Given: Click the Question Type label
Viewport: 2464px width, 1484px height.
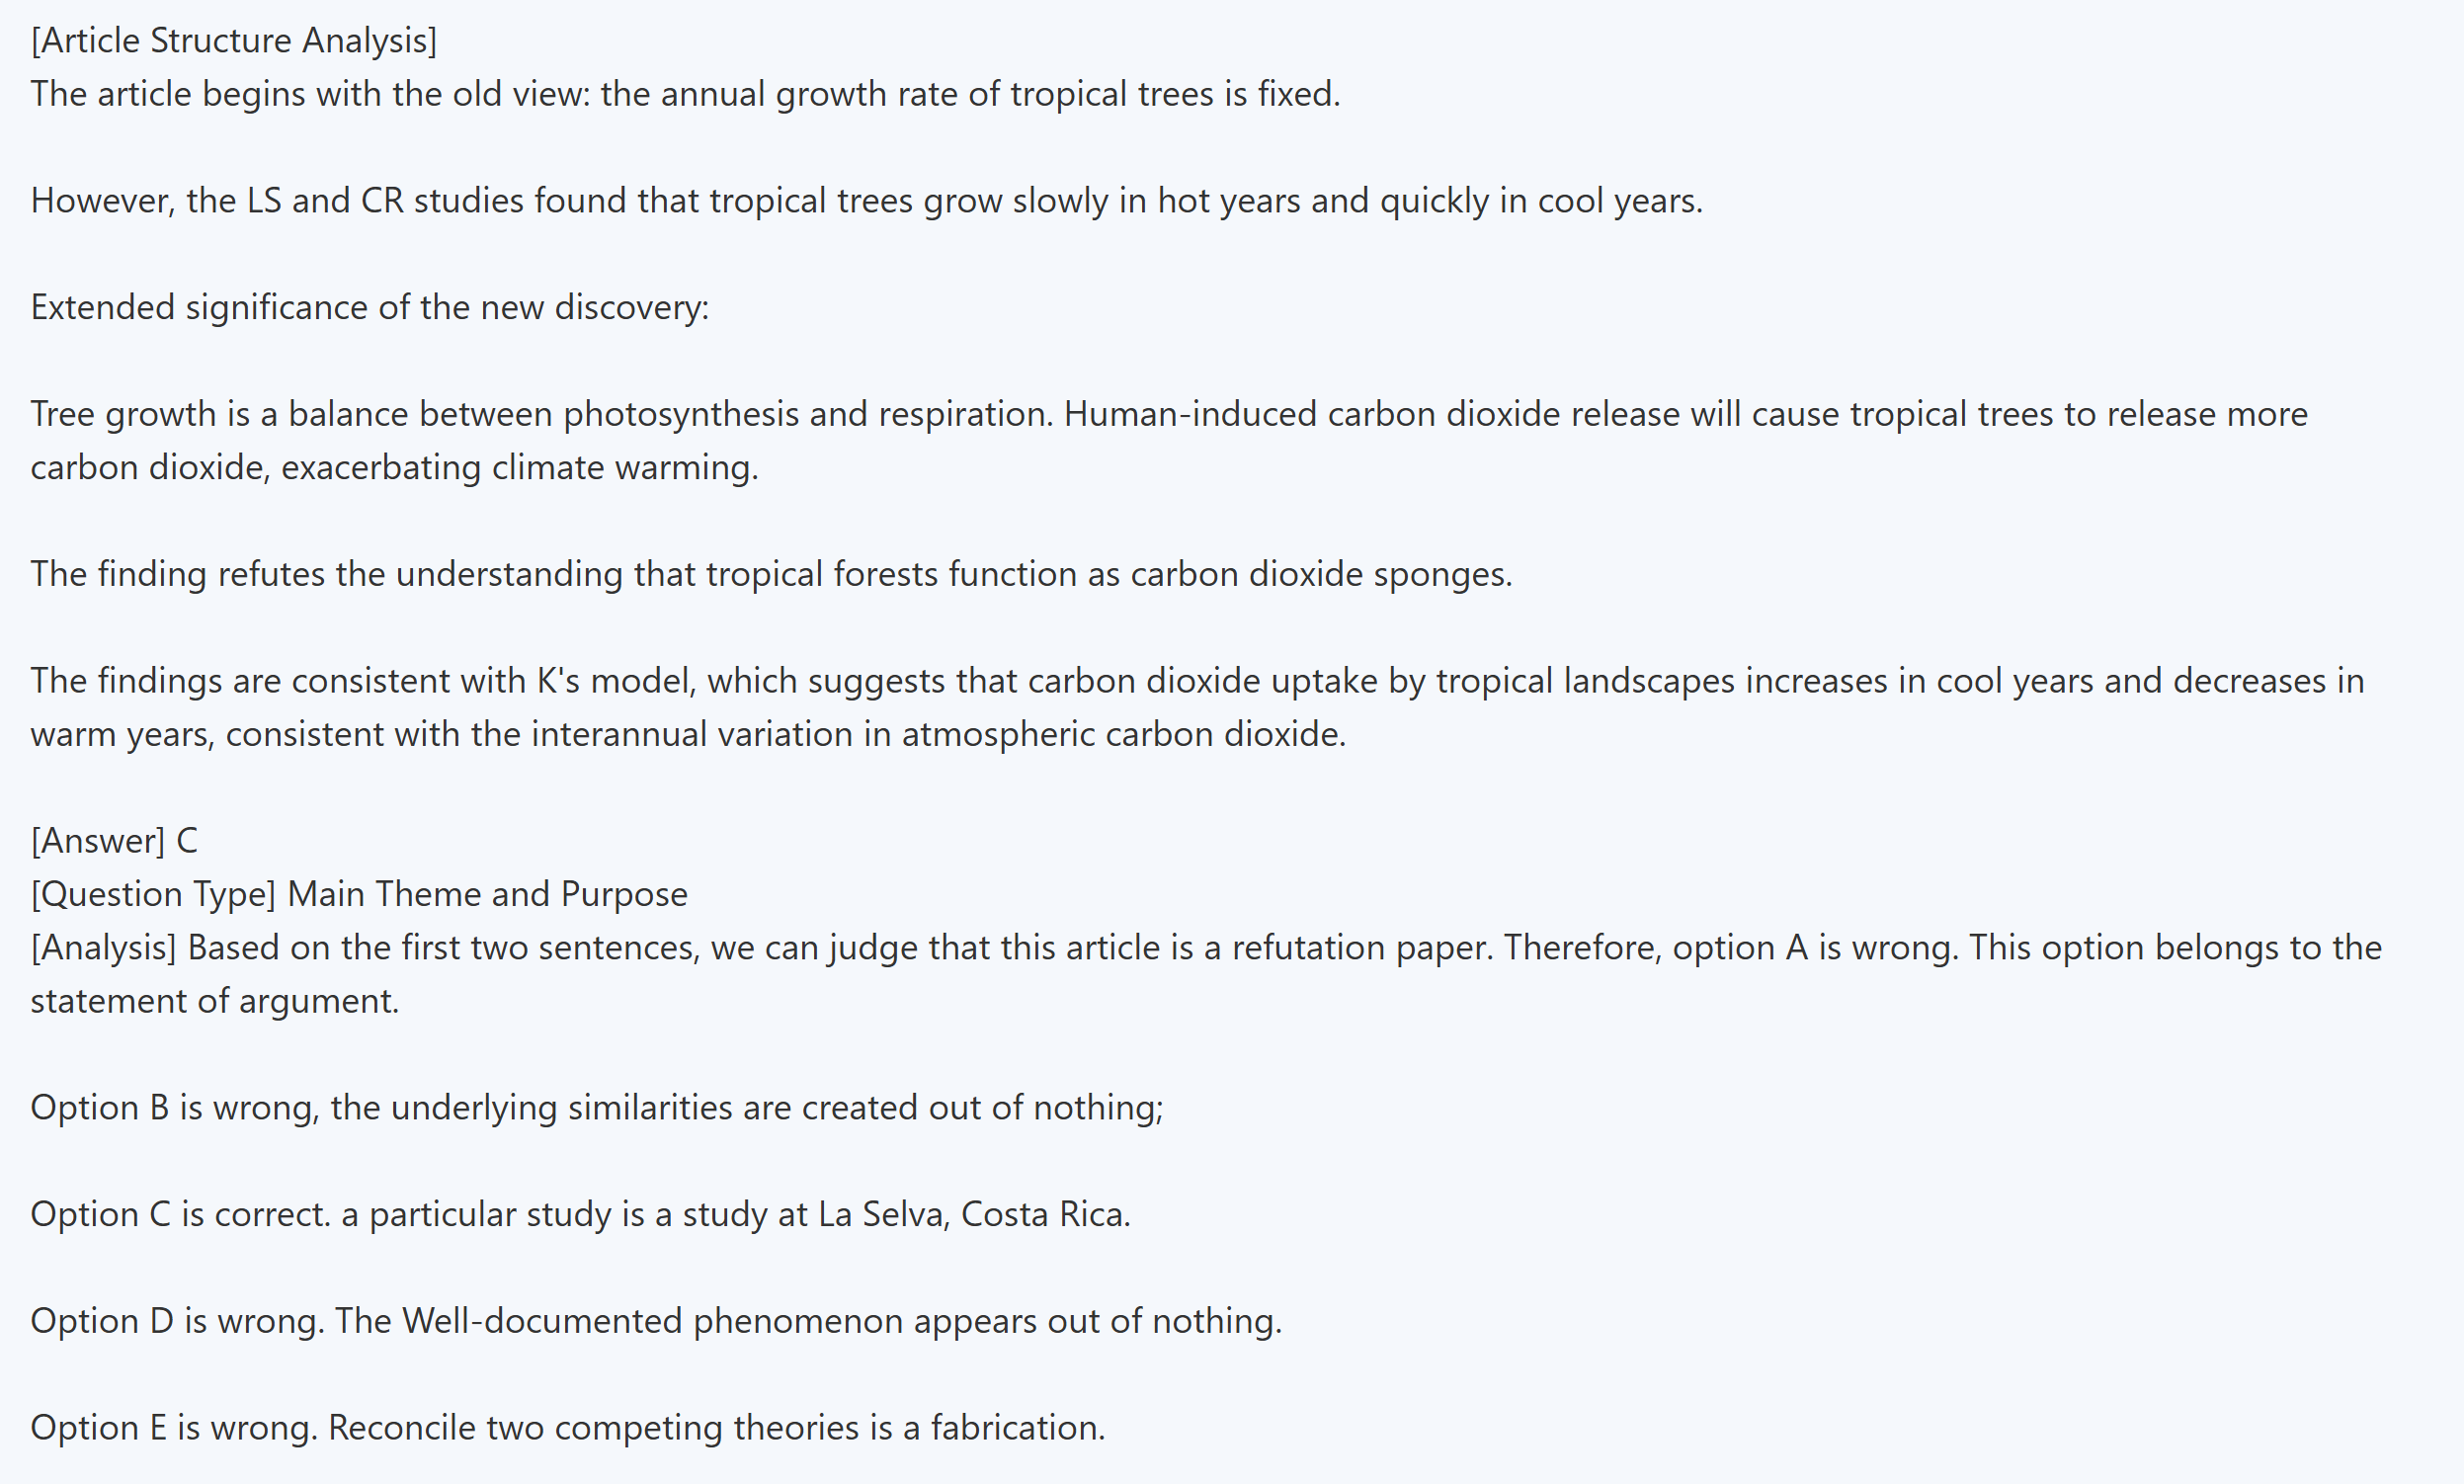Looking at the screenshot, I should tap(153, 894).
